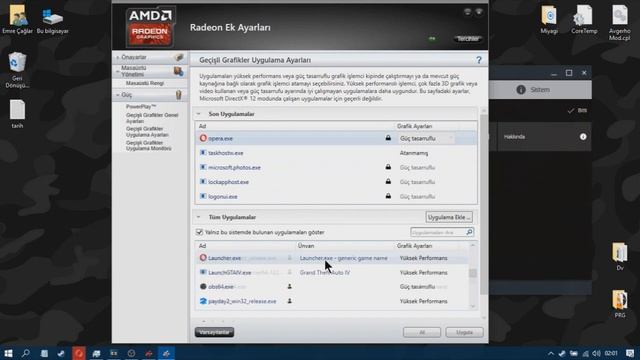Click the volume icon in the system tray
The width and height of the screenshot is (640, 360).
click(x=596, y=353)
